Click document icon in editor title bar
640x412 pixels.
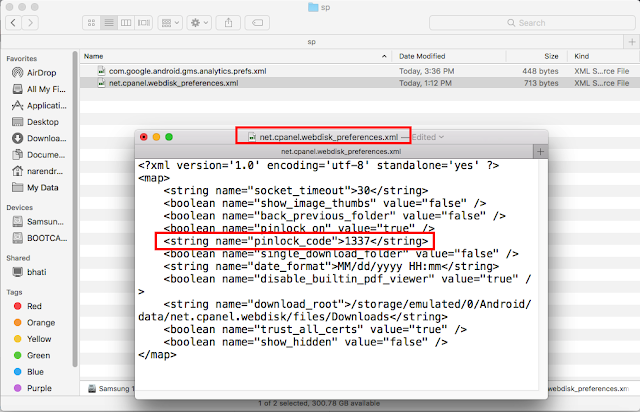(252, 137)
